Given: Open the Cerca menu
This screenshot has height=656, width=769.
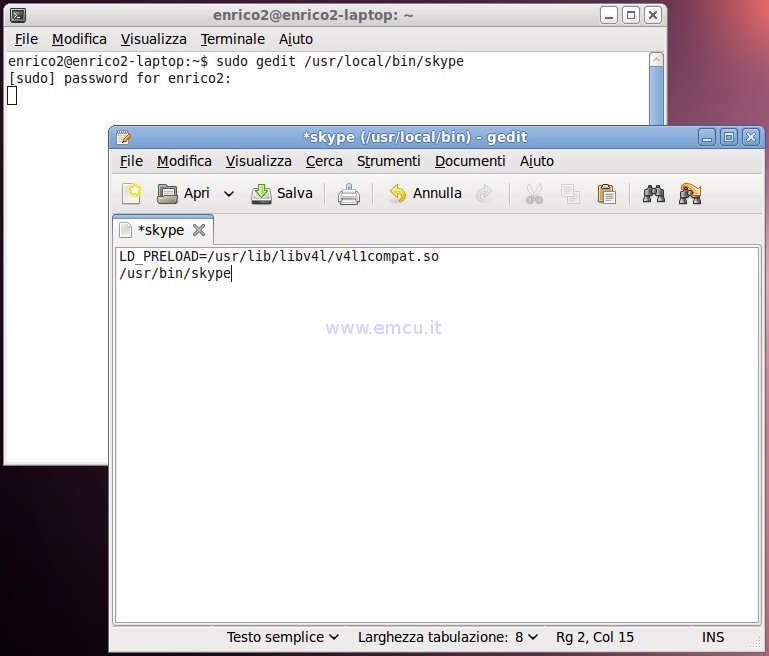Looking at the screenshot, I should point(324,161).
